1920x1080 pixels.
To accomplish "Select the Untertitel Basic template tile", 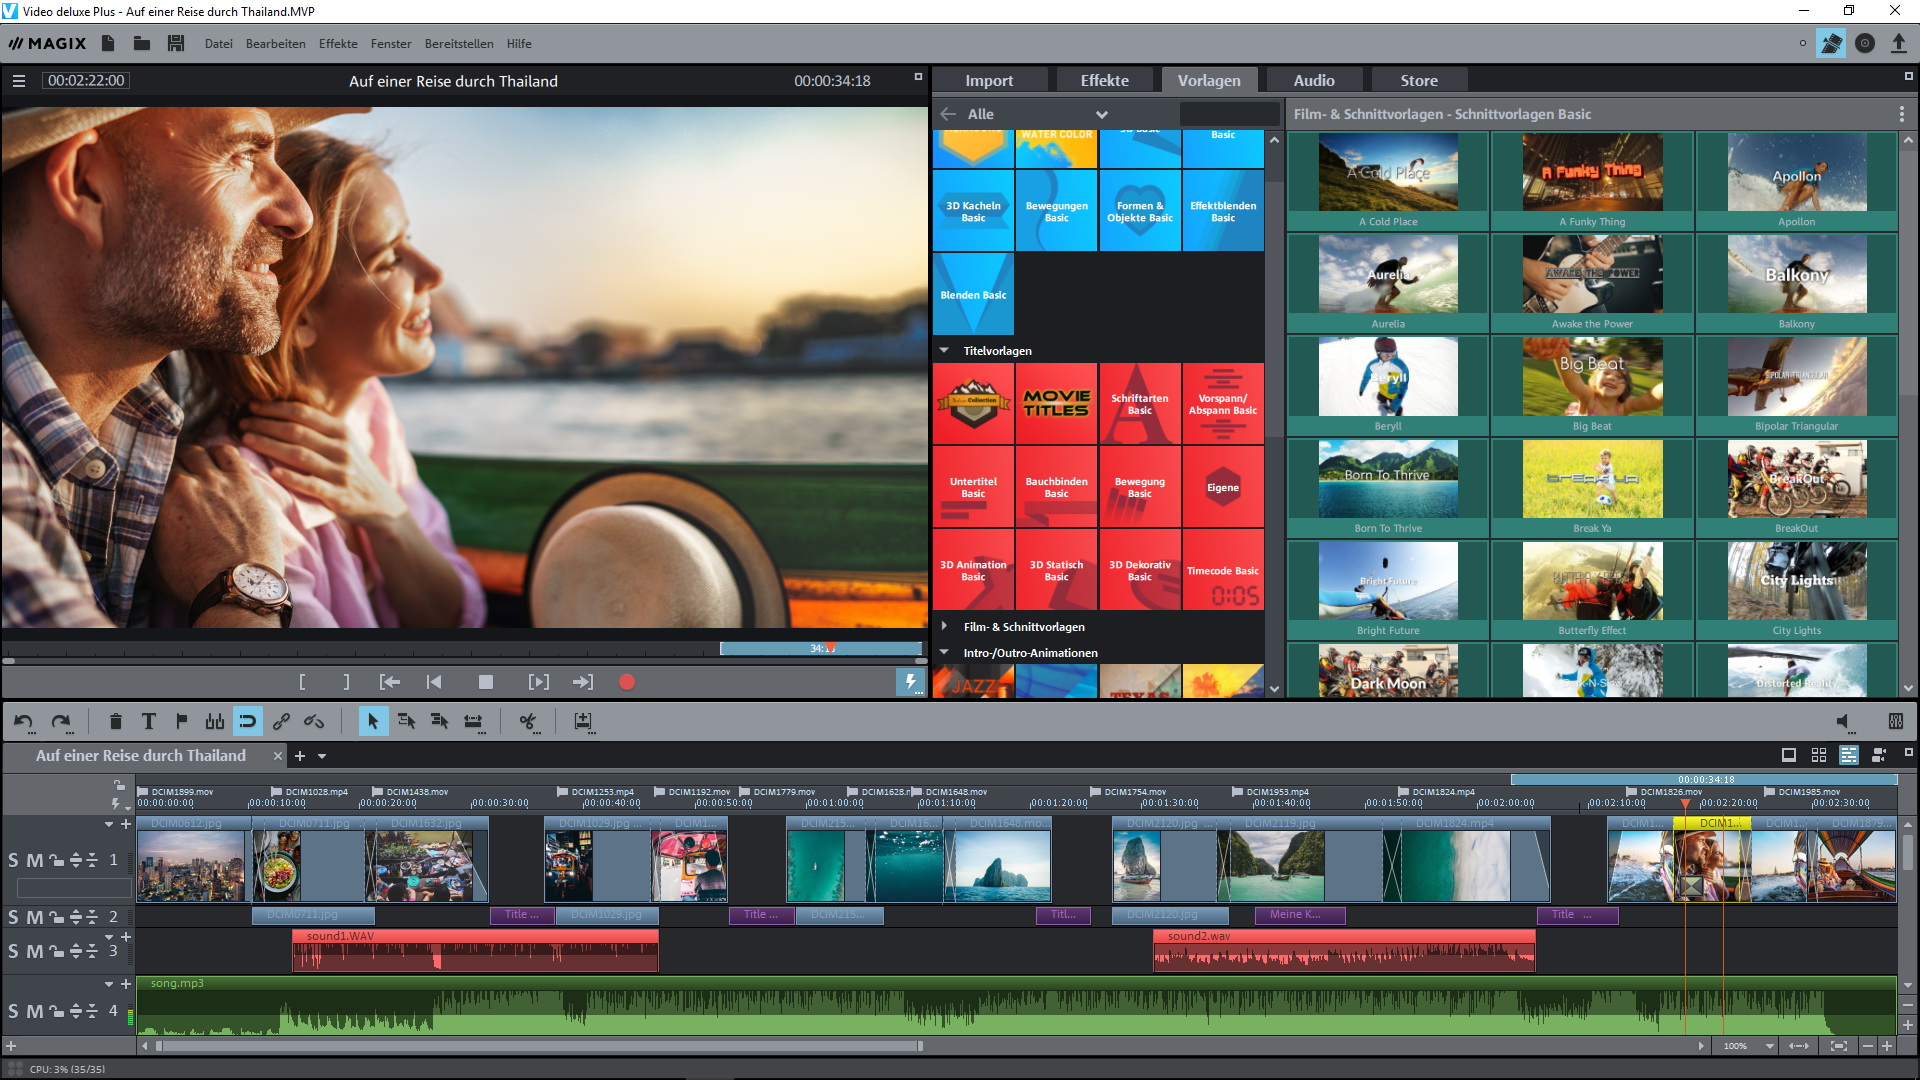I will pos(973,487).
